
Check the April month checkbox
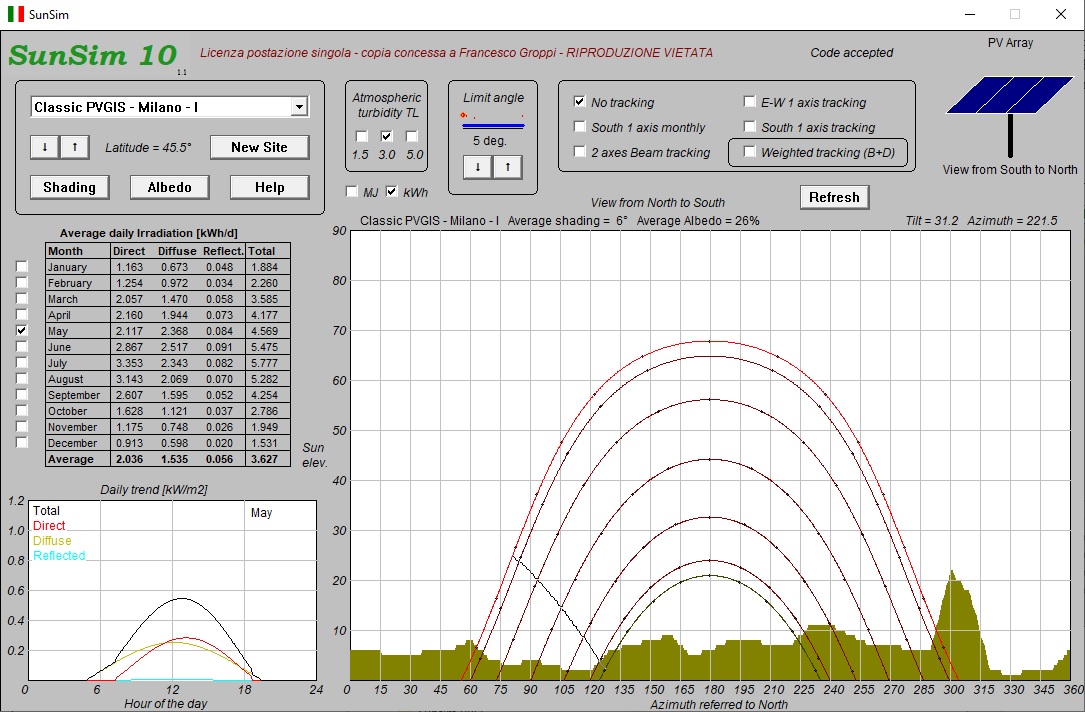tap(22, 314)
